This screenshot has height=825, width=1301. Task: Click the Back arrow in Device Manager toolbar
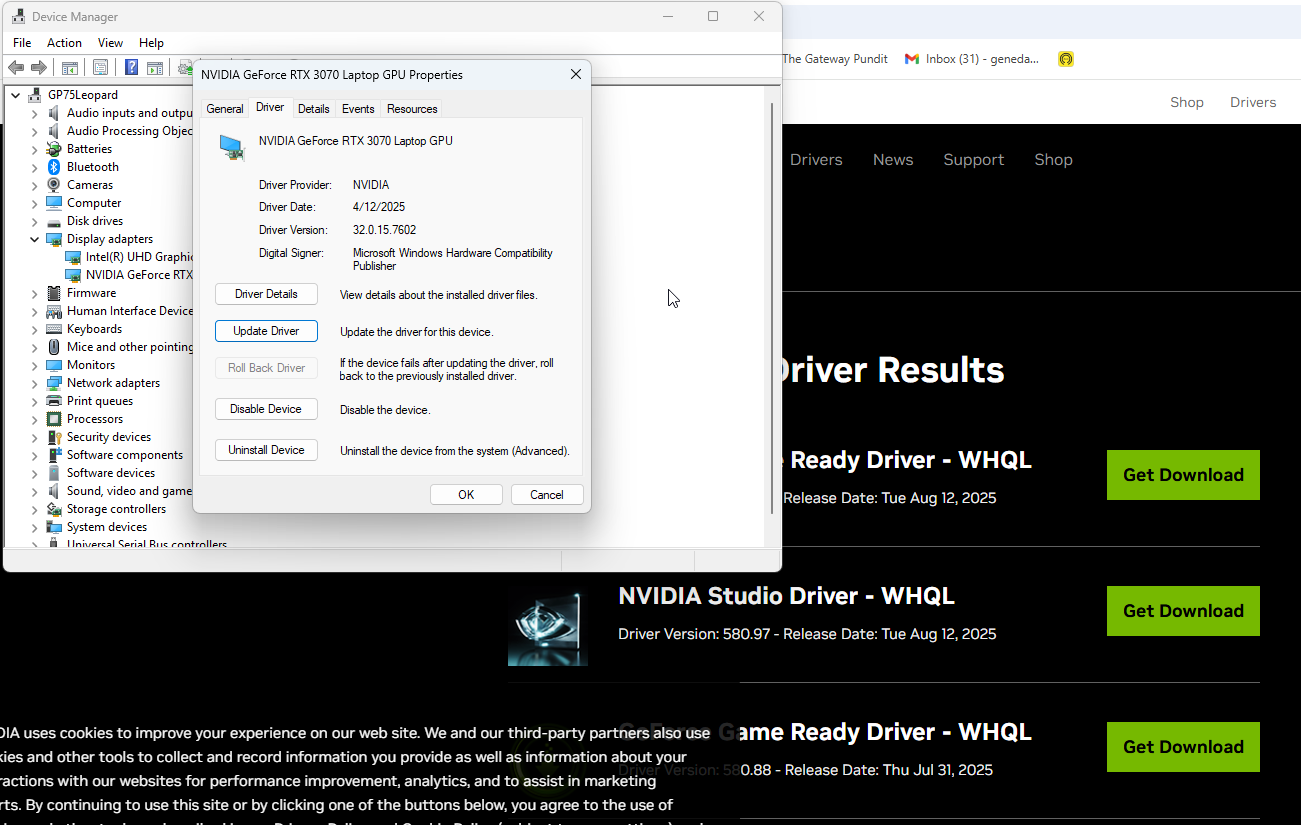[16, 68]
